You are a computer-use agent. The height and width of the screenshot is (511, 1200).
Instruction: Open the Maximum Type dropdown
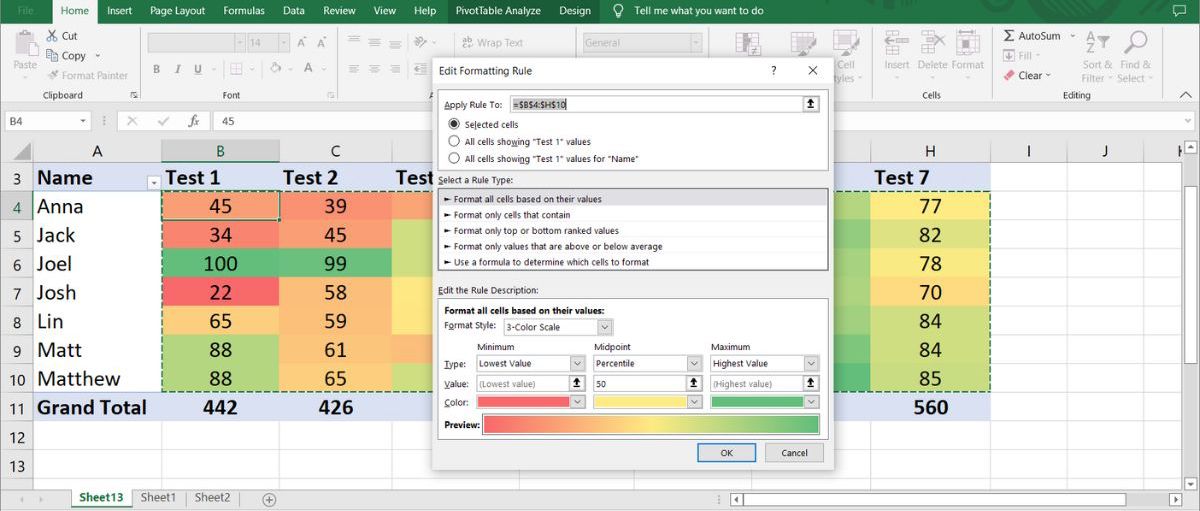811,364
